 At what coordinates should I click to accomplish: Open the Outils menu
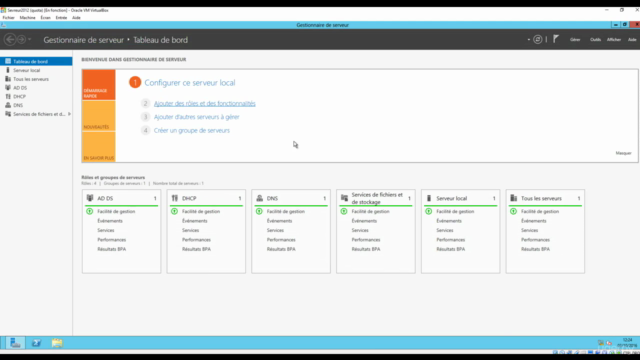(595, 40)
